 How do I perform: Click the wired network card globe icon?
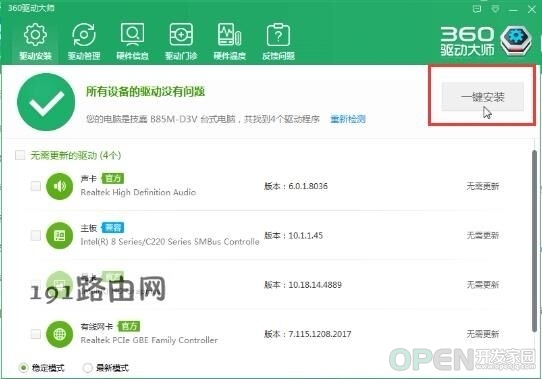pos(59,334)
